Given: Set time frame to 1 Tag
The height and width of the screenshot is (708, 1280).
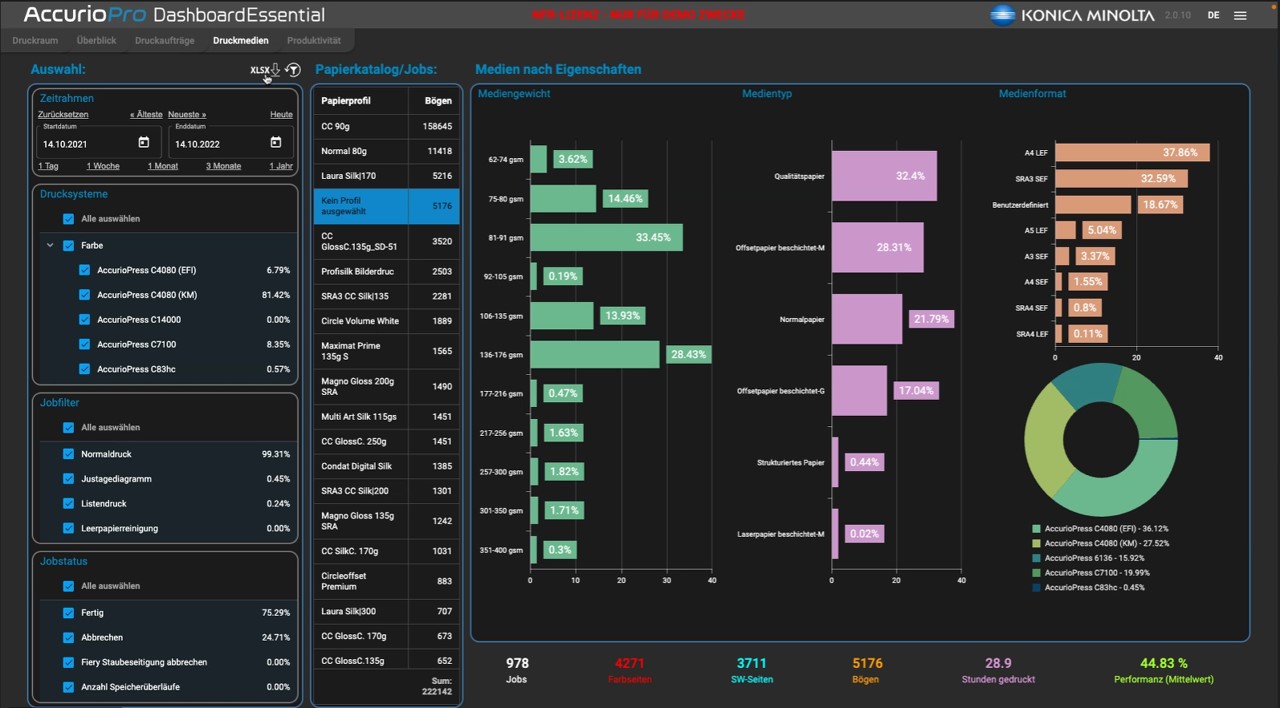Looking at the screenshot, I should (48, 166).
